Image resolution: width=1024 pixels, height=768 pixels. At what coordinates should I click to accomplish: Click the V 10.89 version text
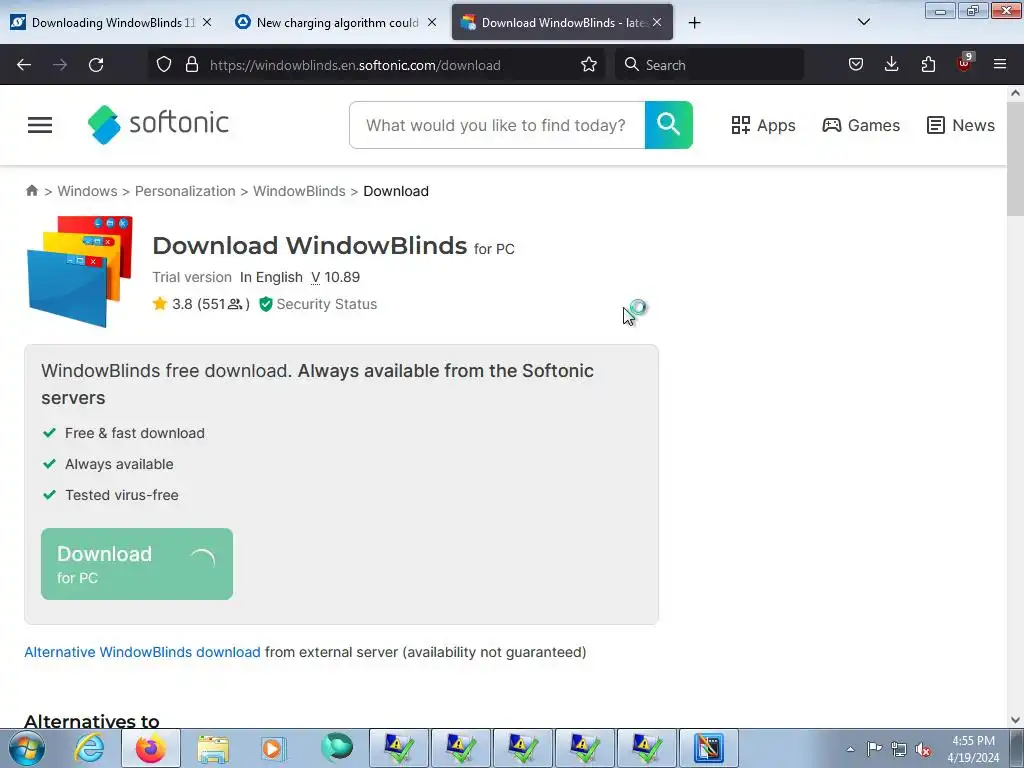(335, 277)
